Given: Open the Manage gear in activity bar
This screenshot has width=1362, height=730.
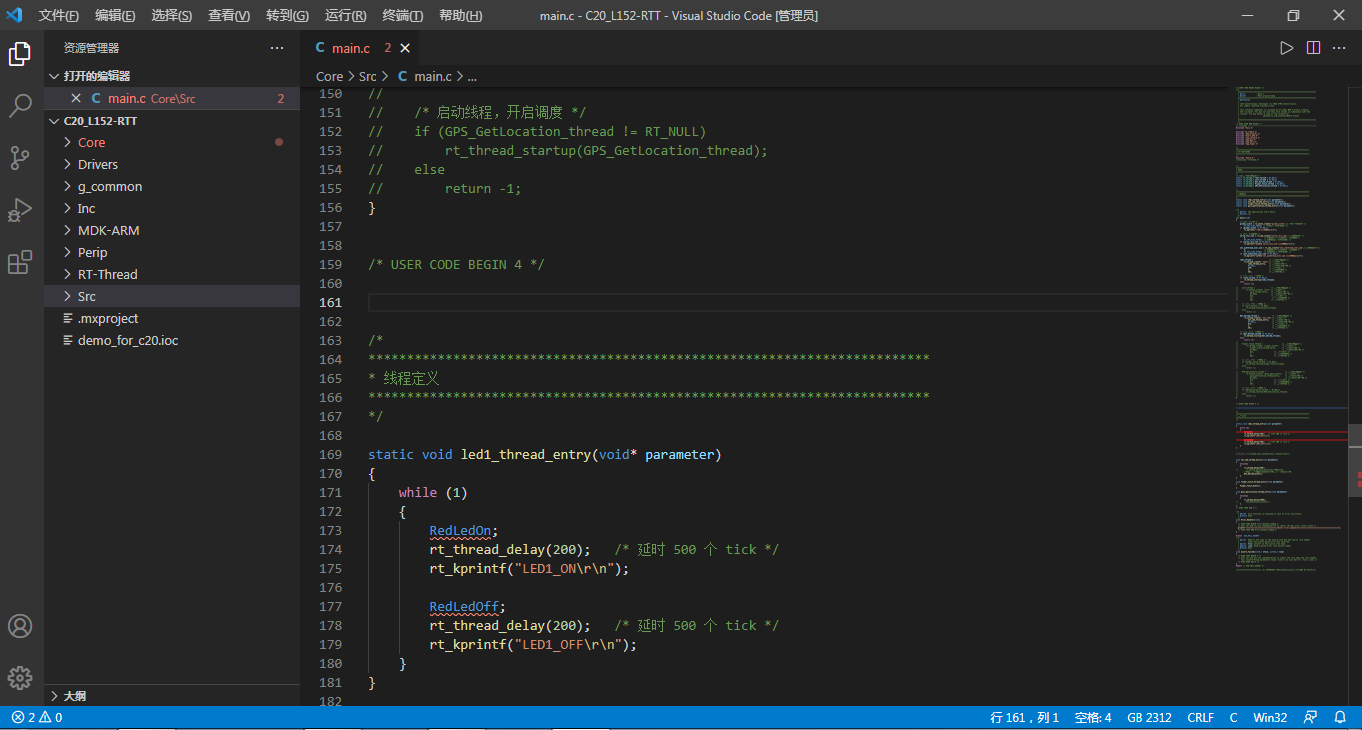Looking at the screenshot, I should tap(20, 678).
